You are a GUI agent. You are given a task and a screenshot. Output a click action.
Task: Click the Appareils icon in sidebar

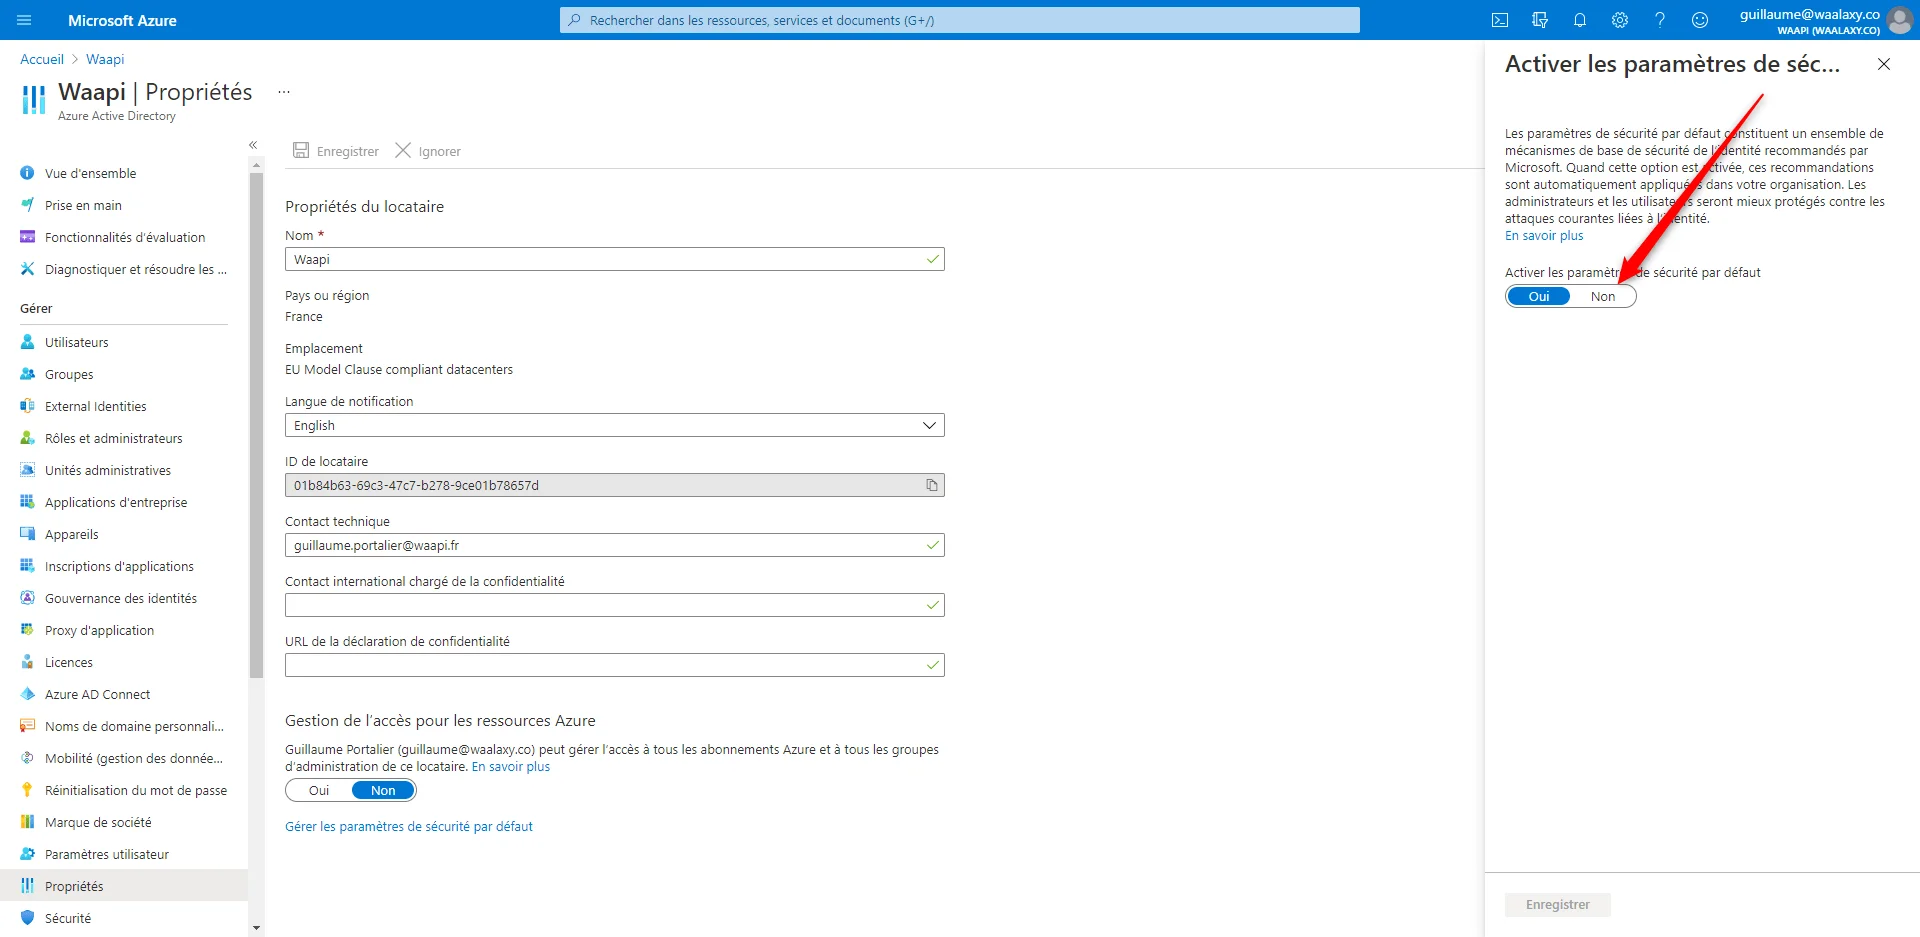coord(27,534)
